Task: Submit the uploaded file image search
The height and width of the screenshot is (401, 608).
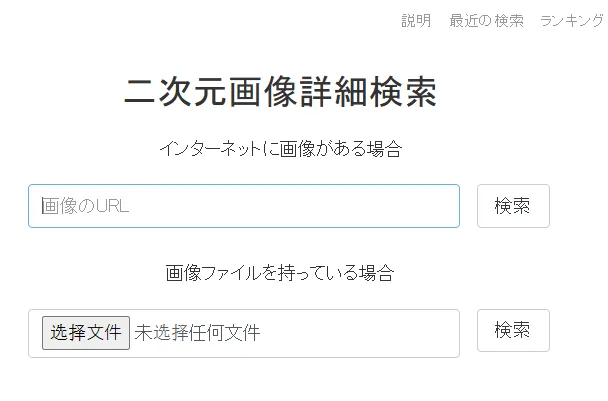Action: click(513, 330)
